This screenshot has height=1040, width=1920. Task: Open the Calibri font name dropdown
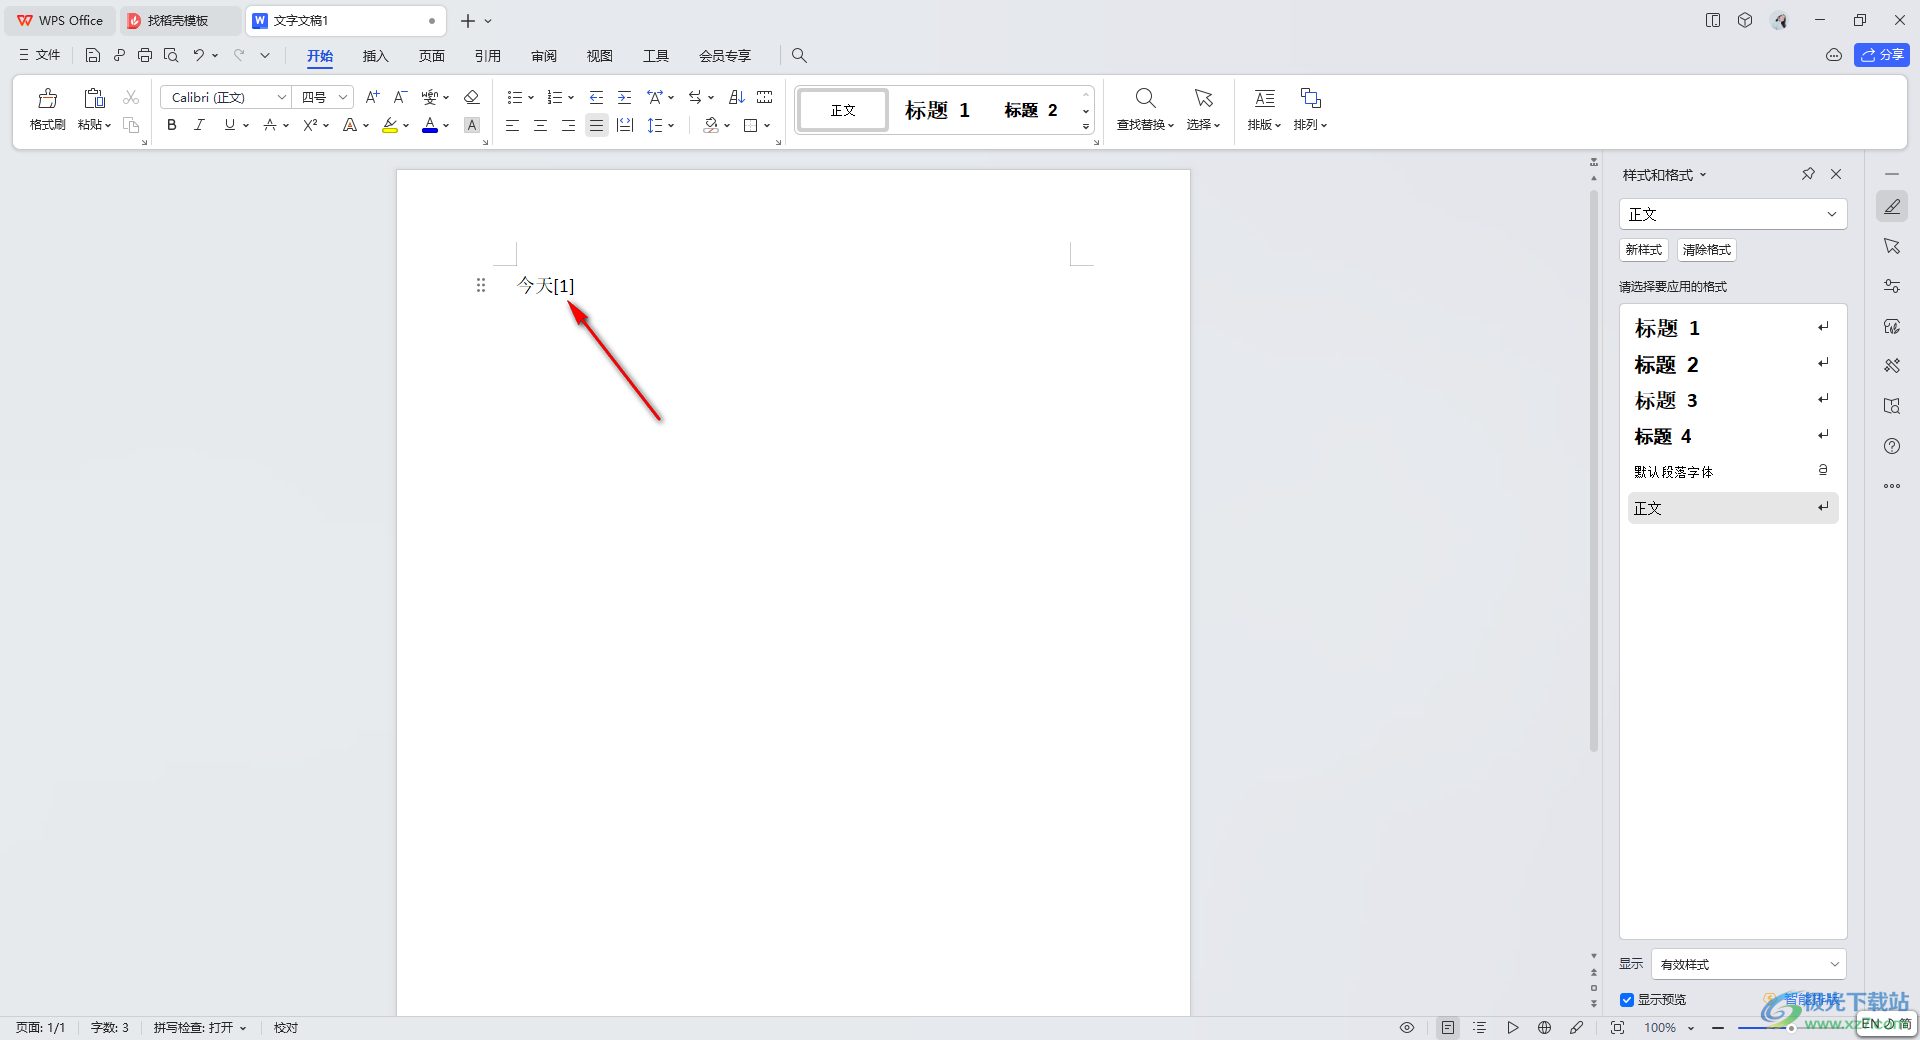281,97
